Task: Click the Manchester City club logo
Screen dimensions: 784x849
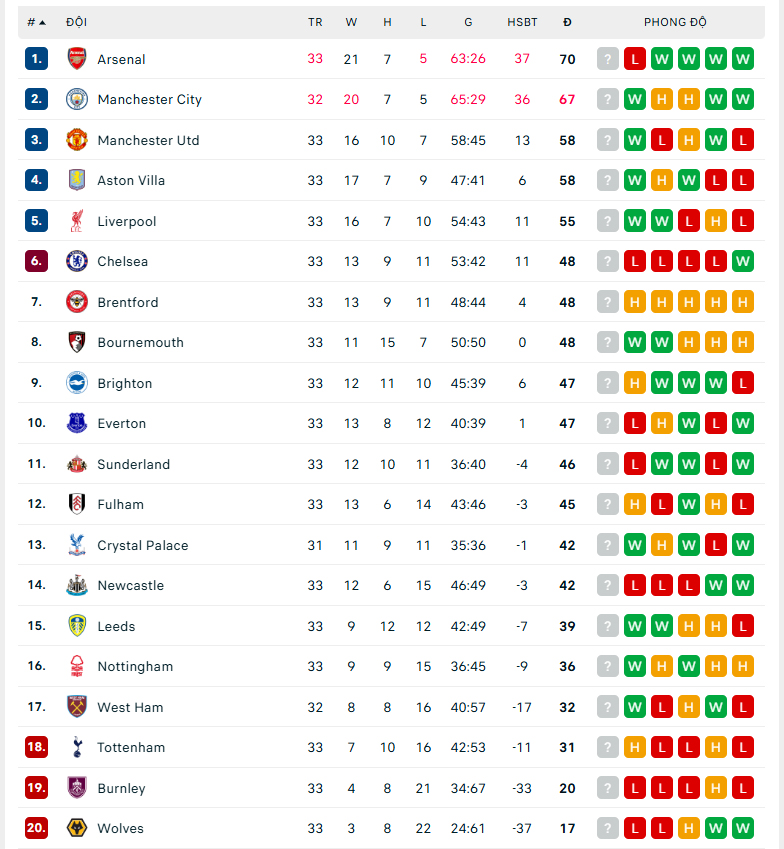Action: [x=78, y=99]
